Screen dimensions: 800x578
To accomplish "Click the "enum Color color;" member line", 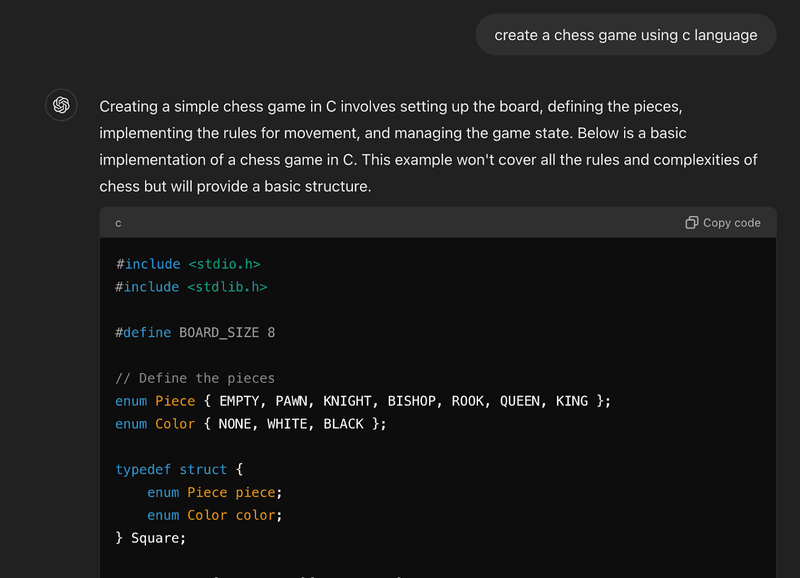I will 215,515.
